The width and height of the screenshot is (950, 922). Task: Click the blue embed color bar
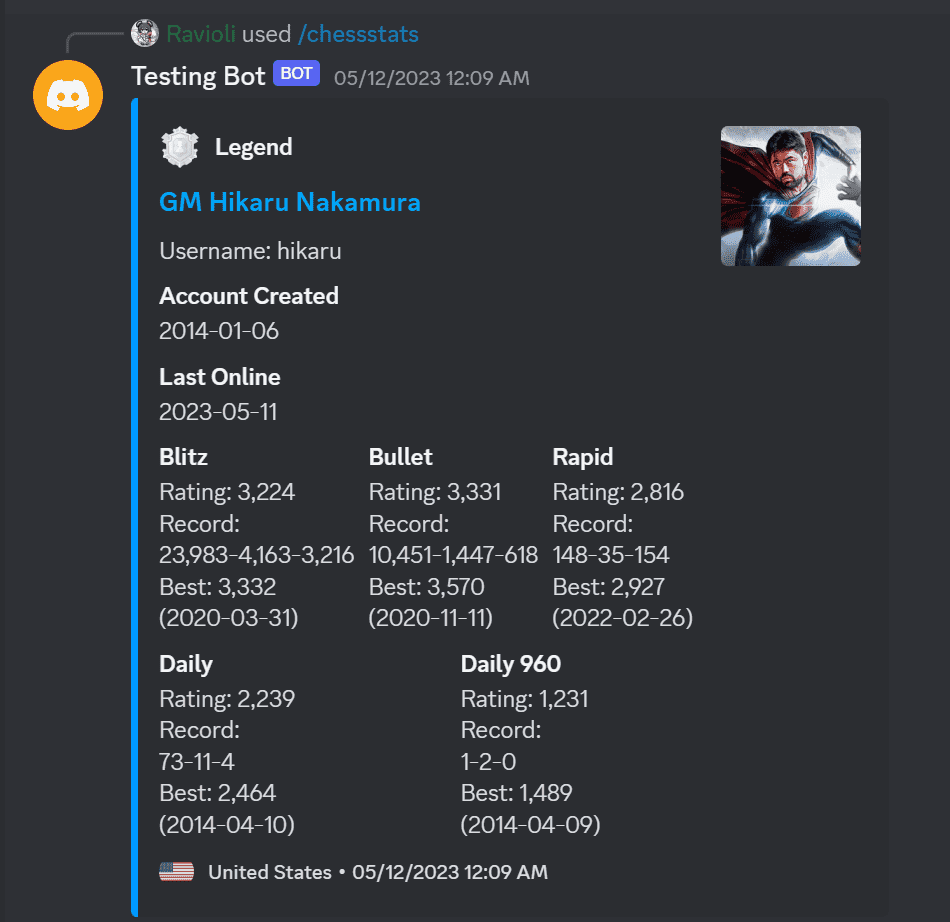tap(135, 507)
